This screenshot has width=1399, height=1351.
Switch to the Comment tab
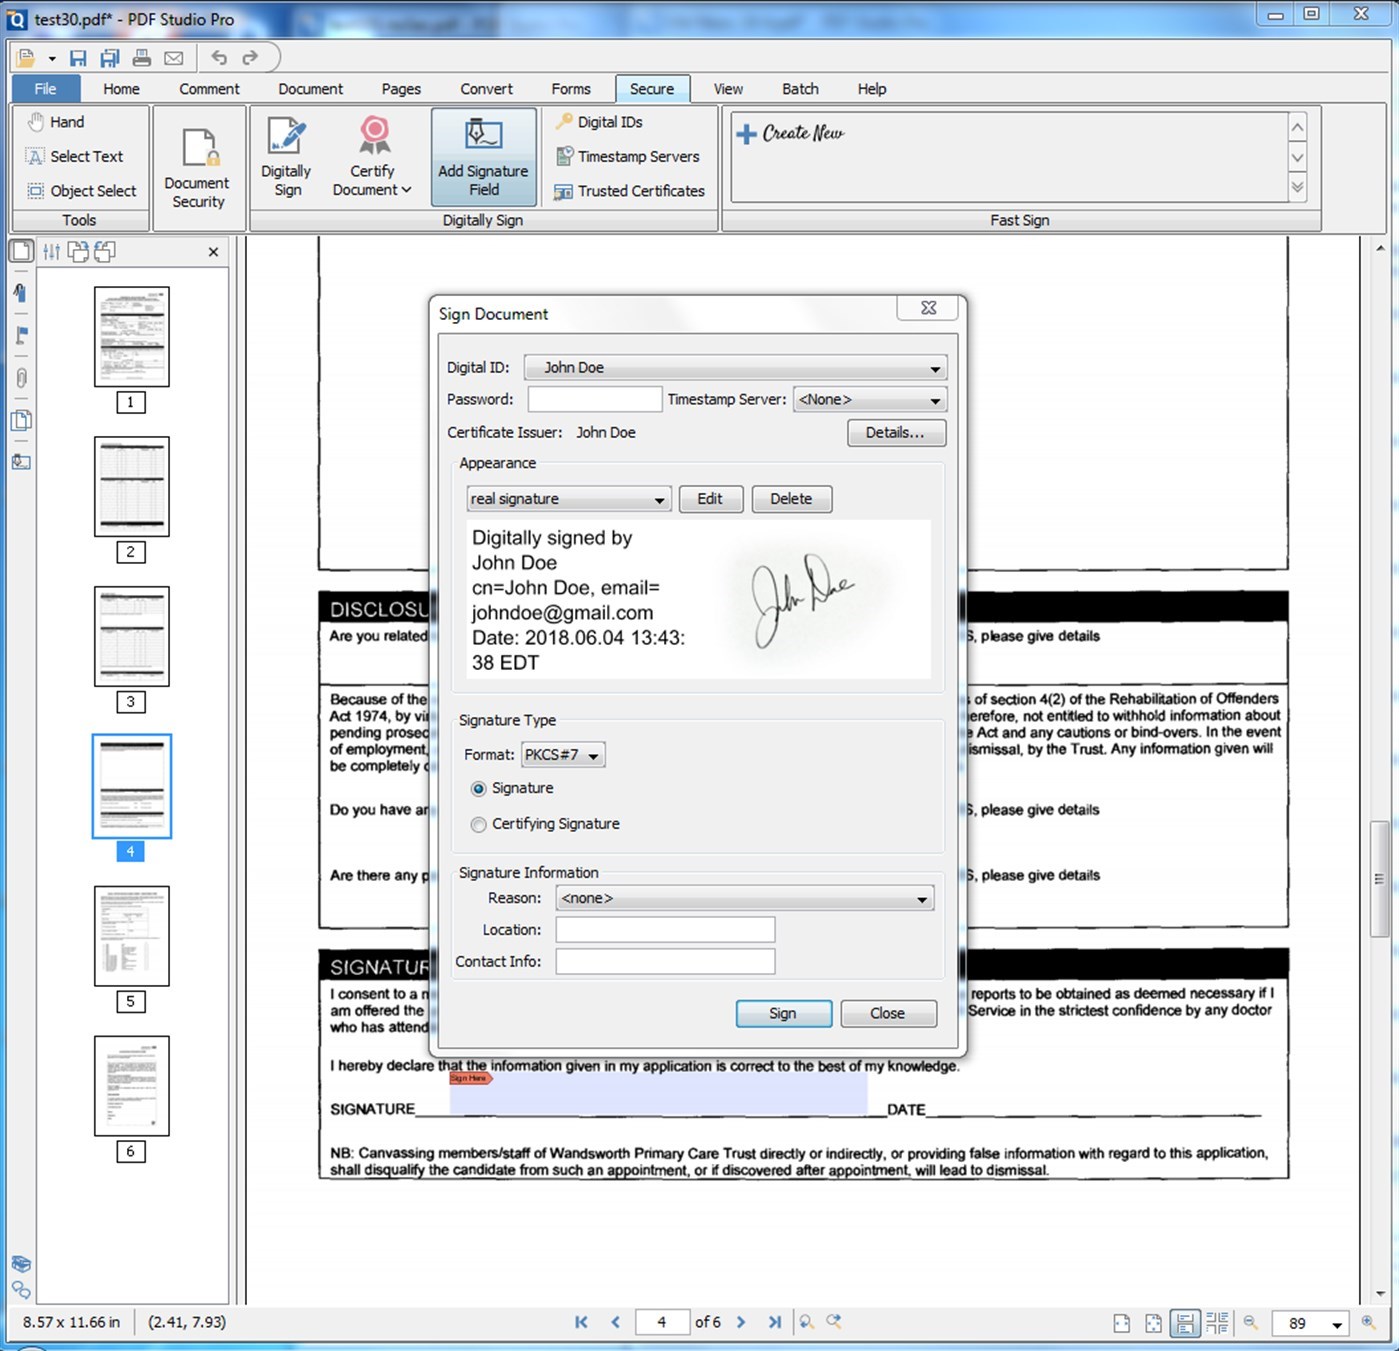tap(209, 89)
